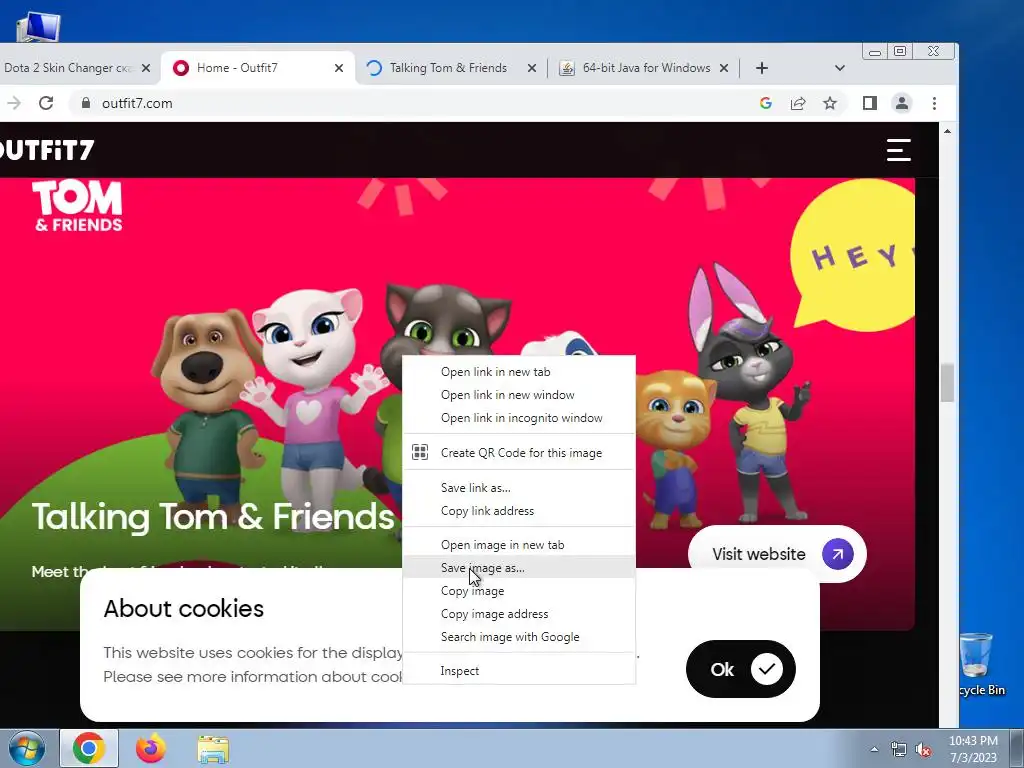Open Windows Explorer from taskbar
1024x768 pixels.
tap(213, 749)
